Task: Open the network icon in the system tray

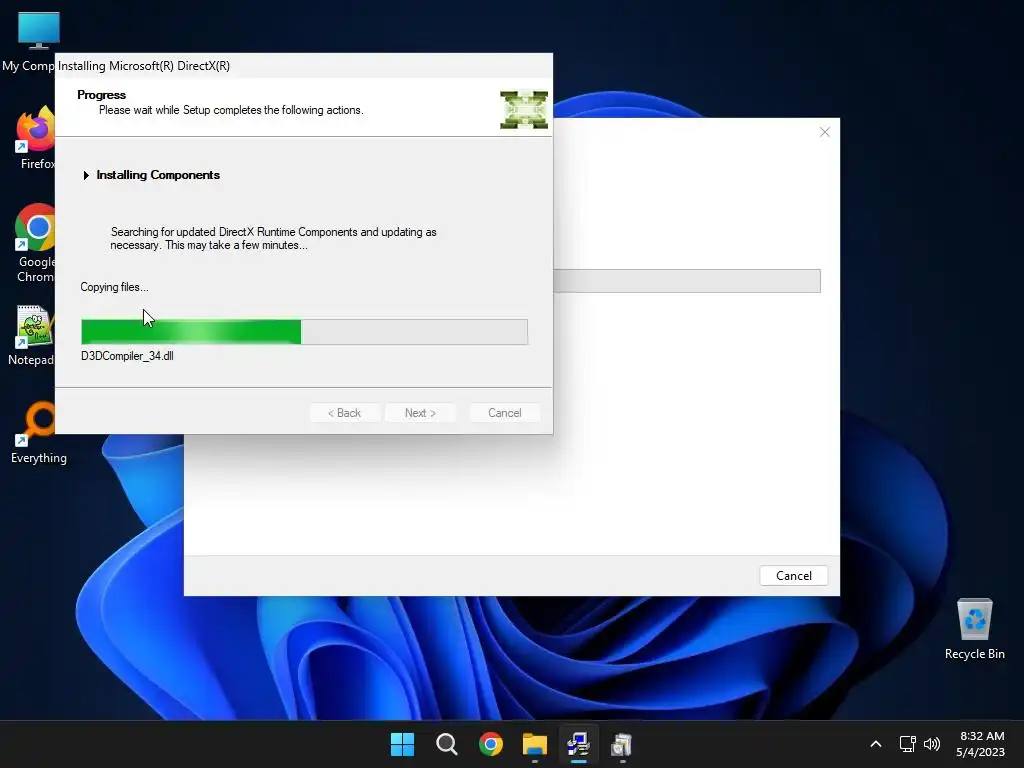Action: click(x=907, y=744)
